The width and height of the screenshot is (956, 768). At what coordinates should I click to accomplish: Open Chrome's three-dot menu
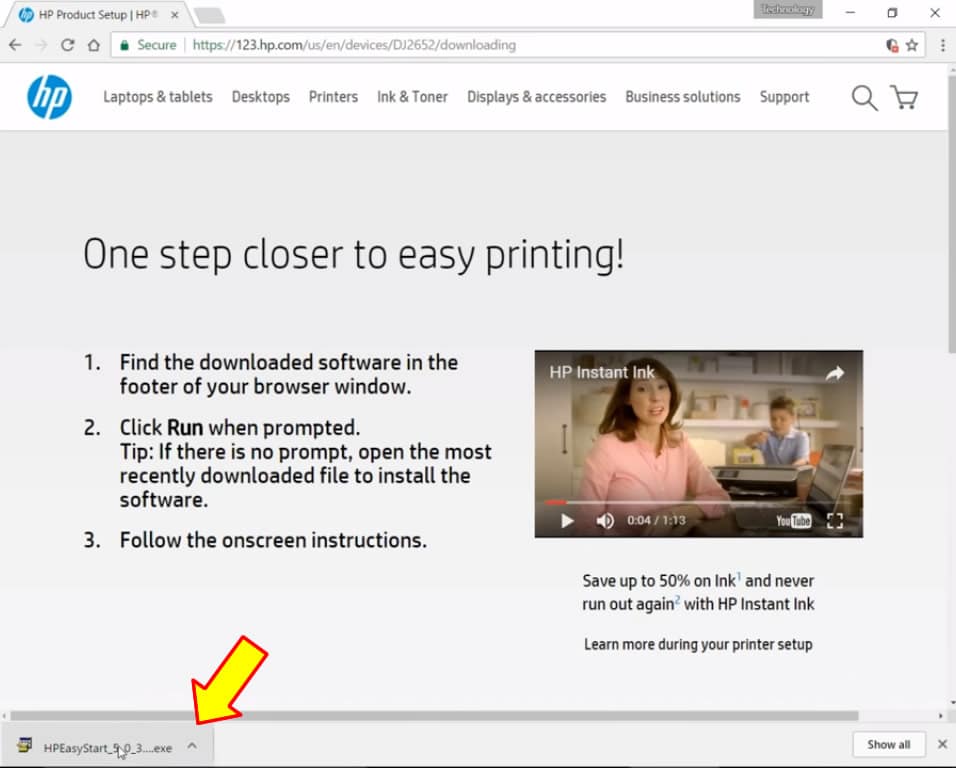click(939, 45)
